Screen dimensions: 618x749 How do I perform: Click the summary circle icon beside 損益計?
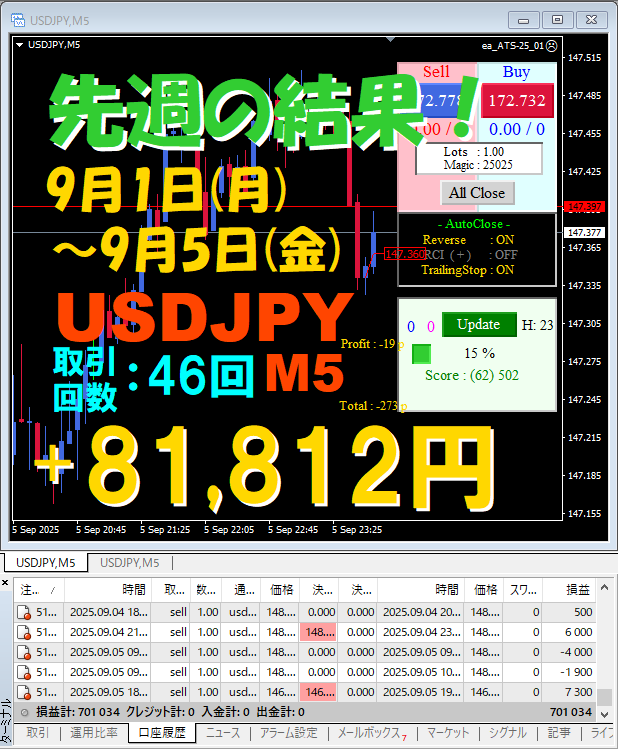(24, 713)
